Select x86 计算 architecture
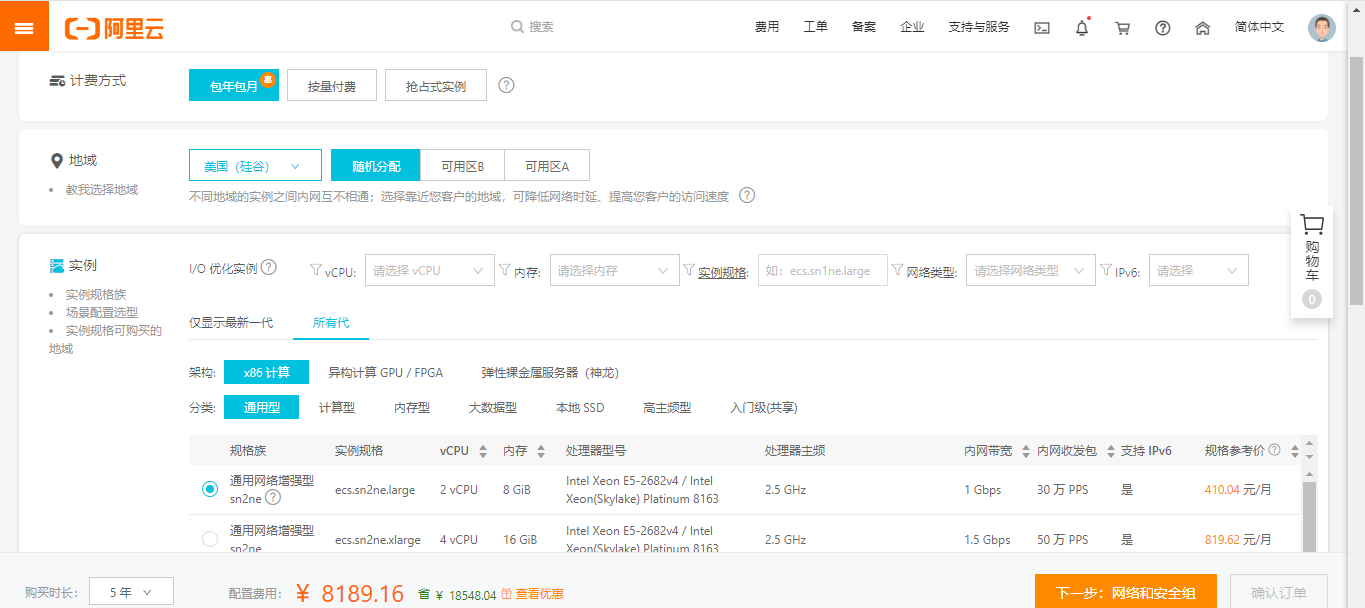This screenshot has height=608, width=1365. (x=267, y=372)
